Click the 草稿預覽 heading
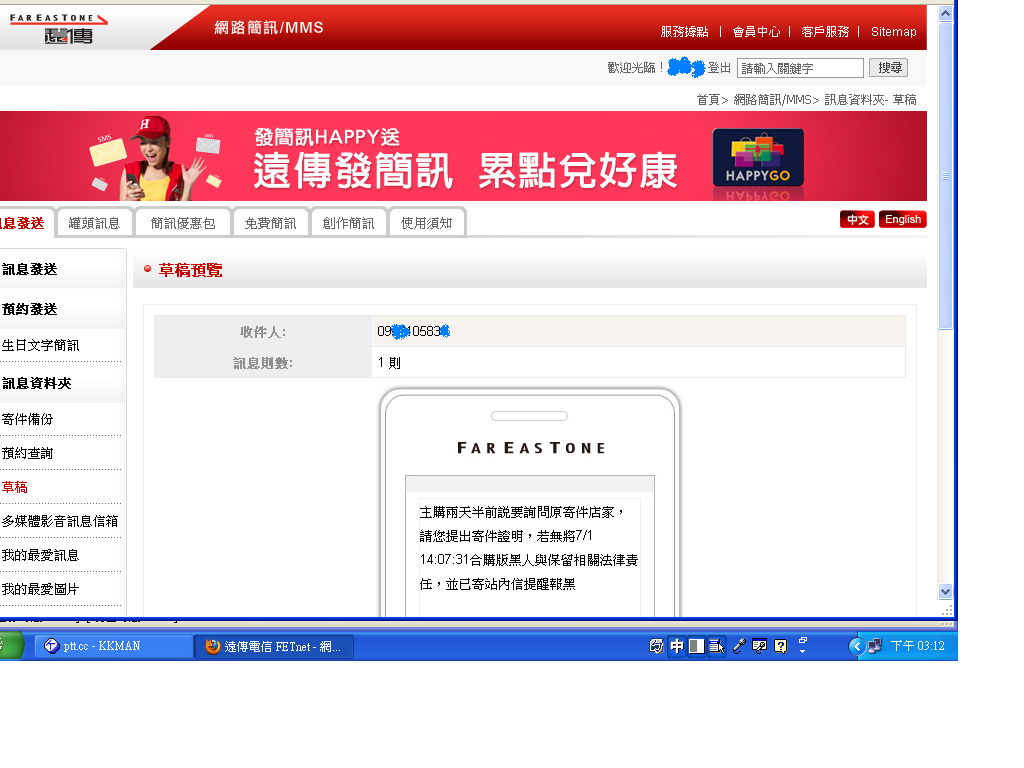 (190, 270)
